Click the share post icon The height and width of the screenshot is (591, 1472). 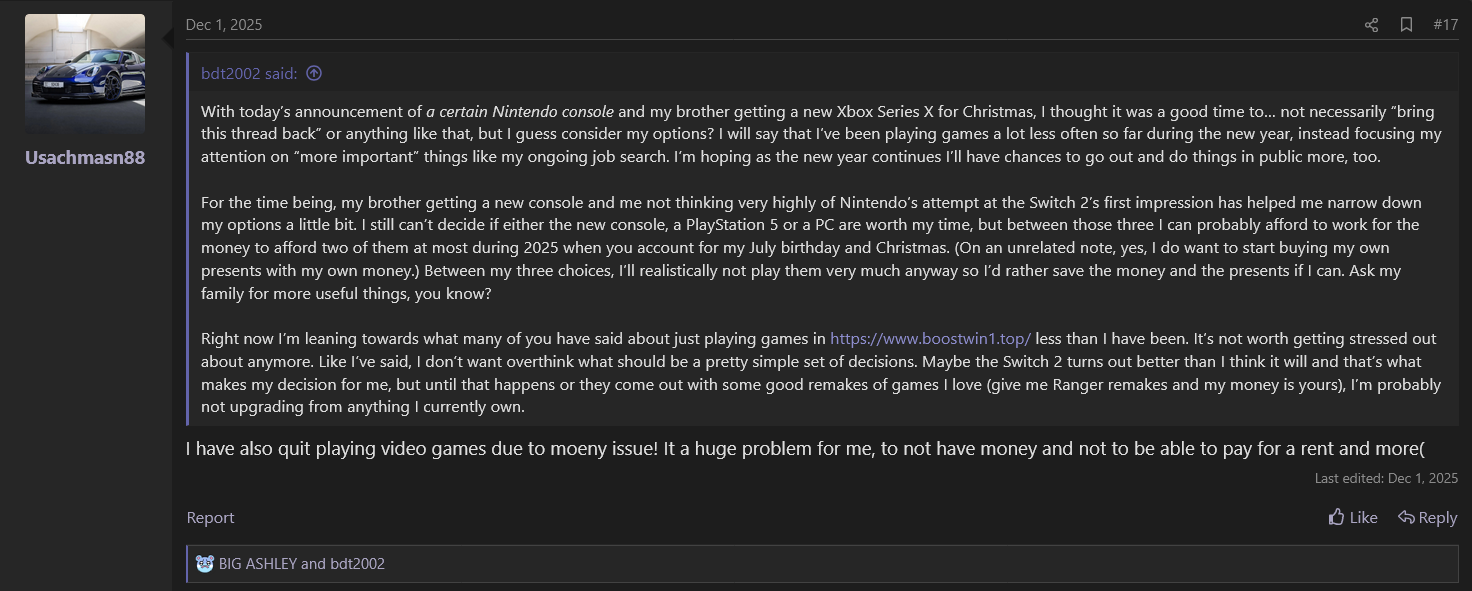(x=1371, y=25)
